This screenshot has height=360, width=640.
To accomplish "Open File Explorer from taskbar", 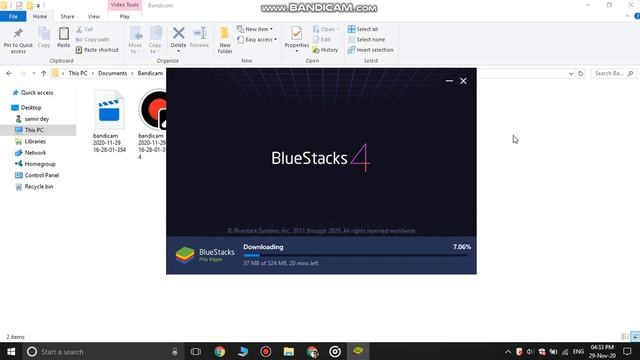I will click(289, 351).
